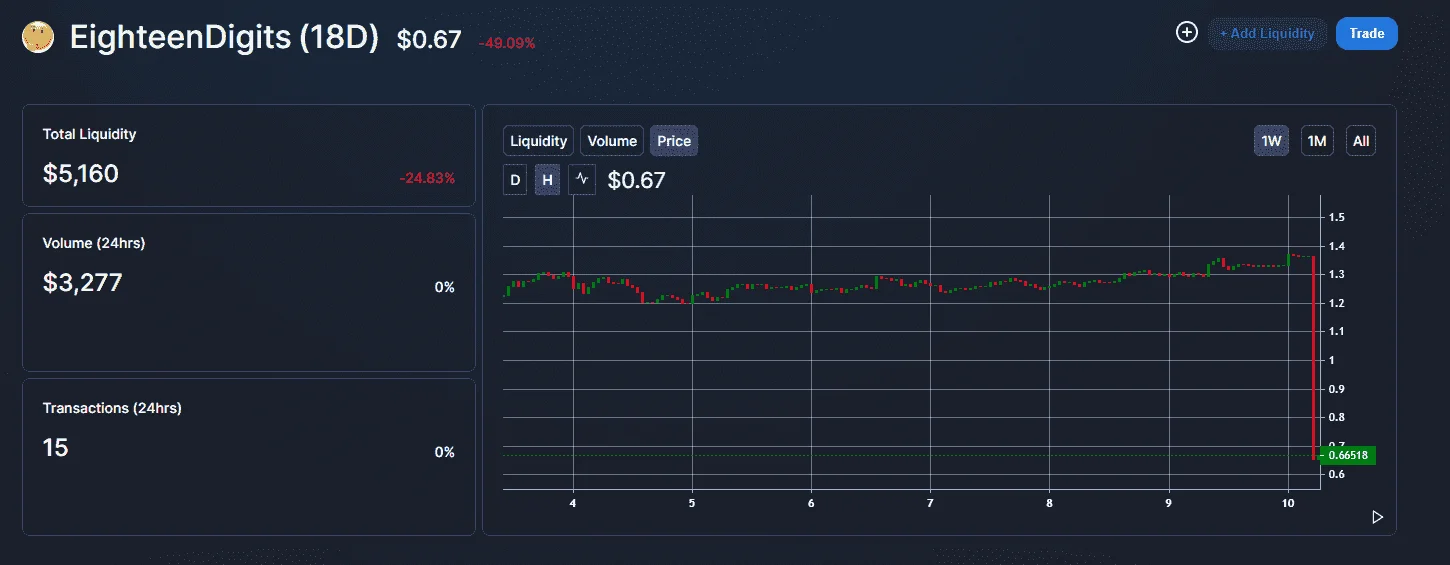Click the Transactions (24hrs) label

[112, 408]
